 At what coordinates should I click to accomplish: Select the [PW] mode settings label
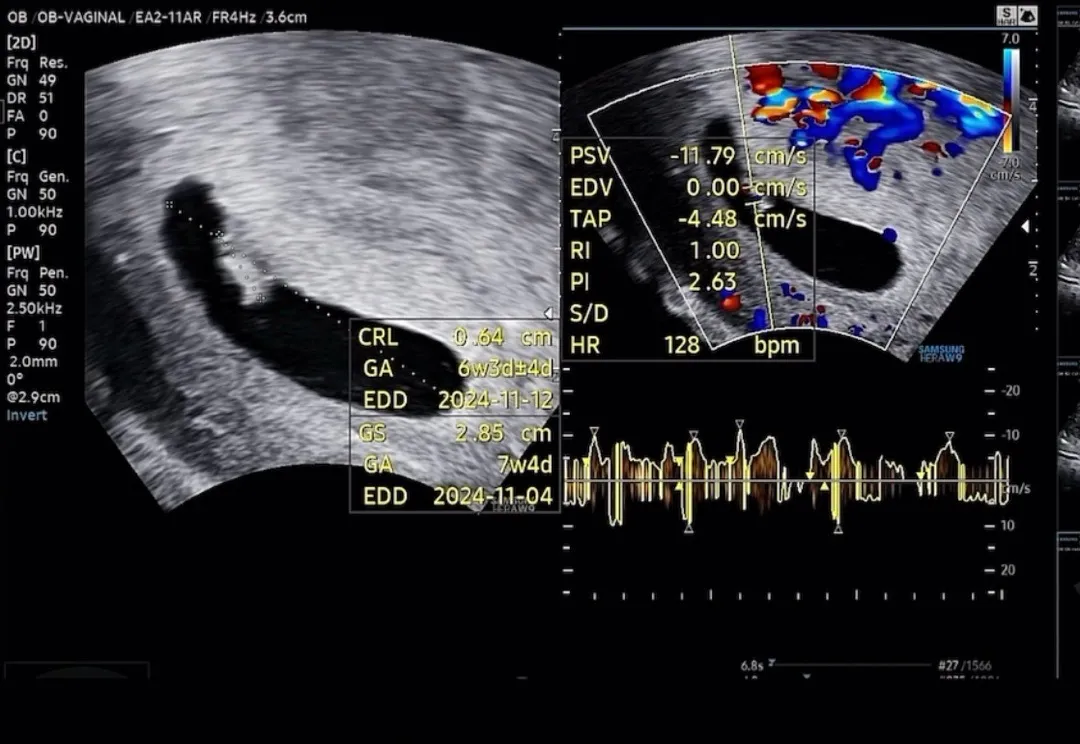pyautogui.click(x=23, y=253)
